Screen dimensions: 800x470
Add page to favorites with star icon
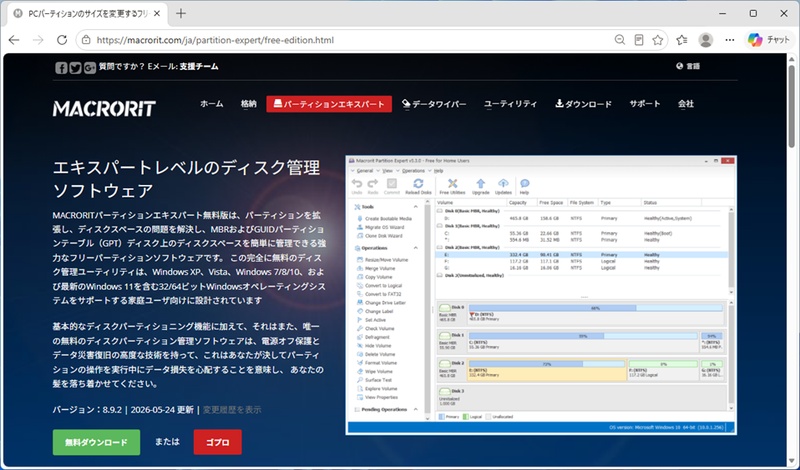(658, 40)
